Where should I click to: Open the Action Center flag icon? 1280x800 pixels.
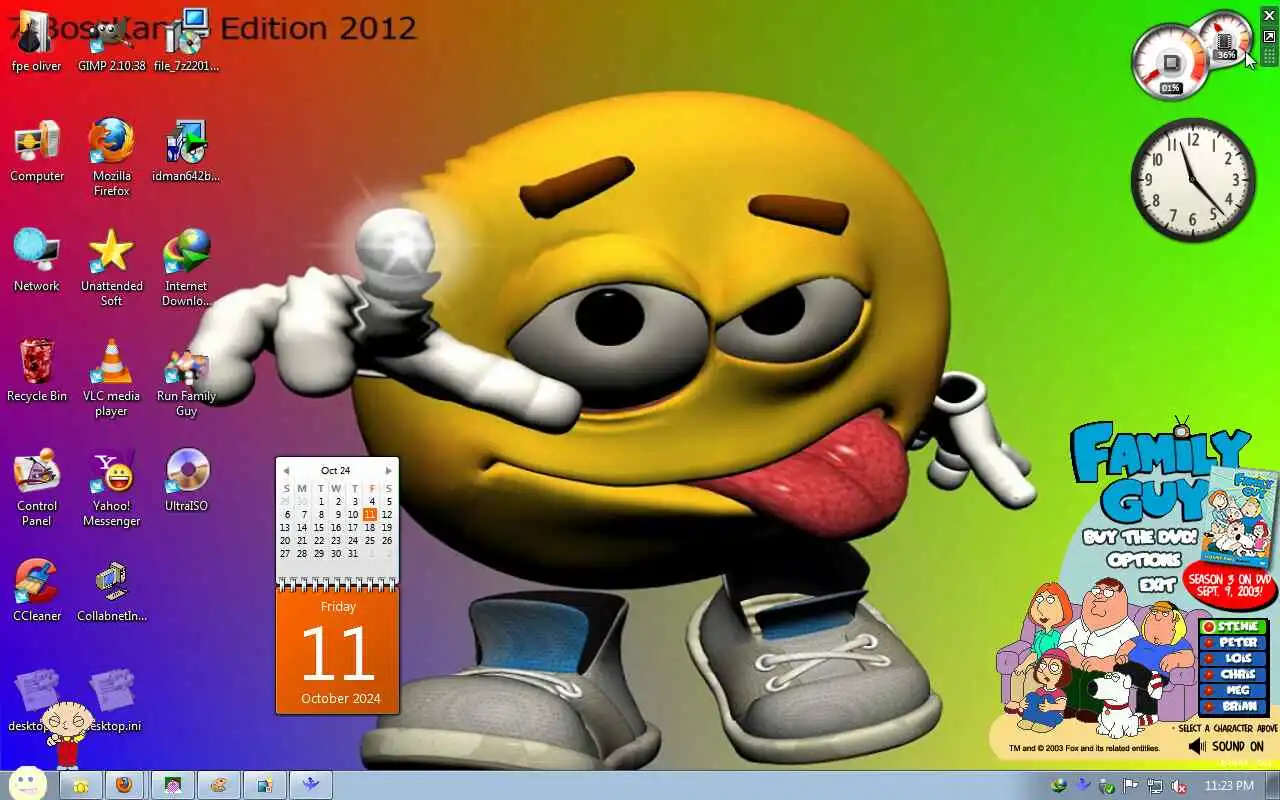click(1131, 786)
